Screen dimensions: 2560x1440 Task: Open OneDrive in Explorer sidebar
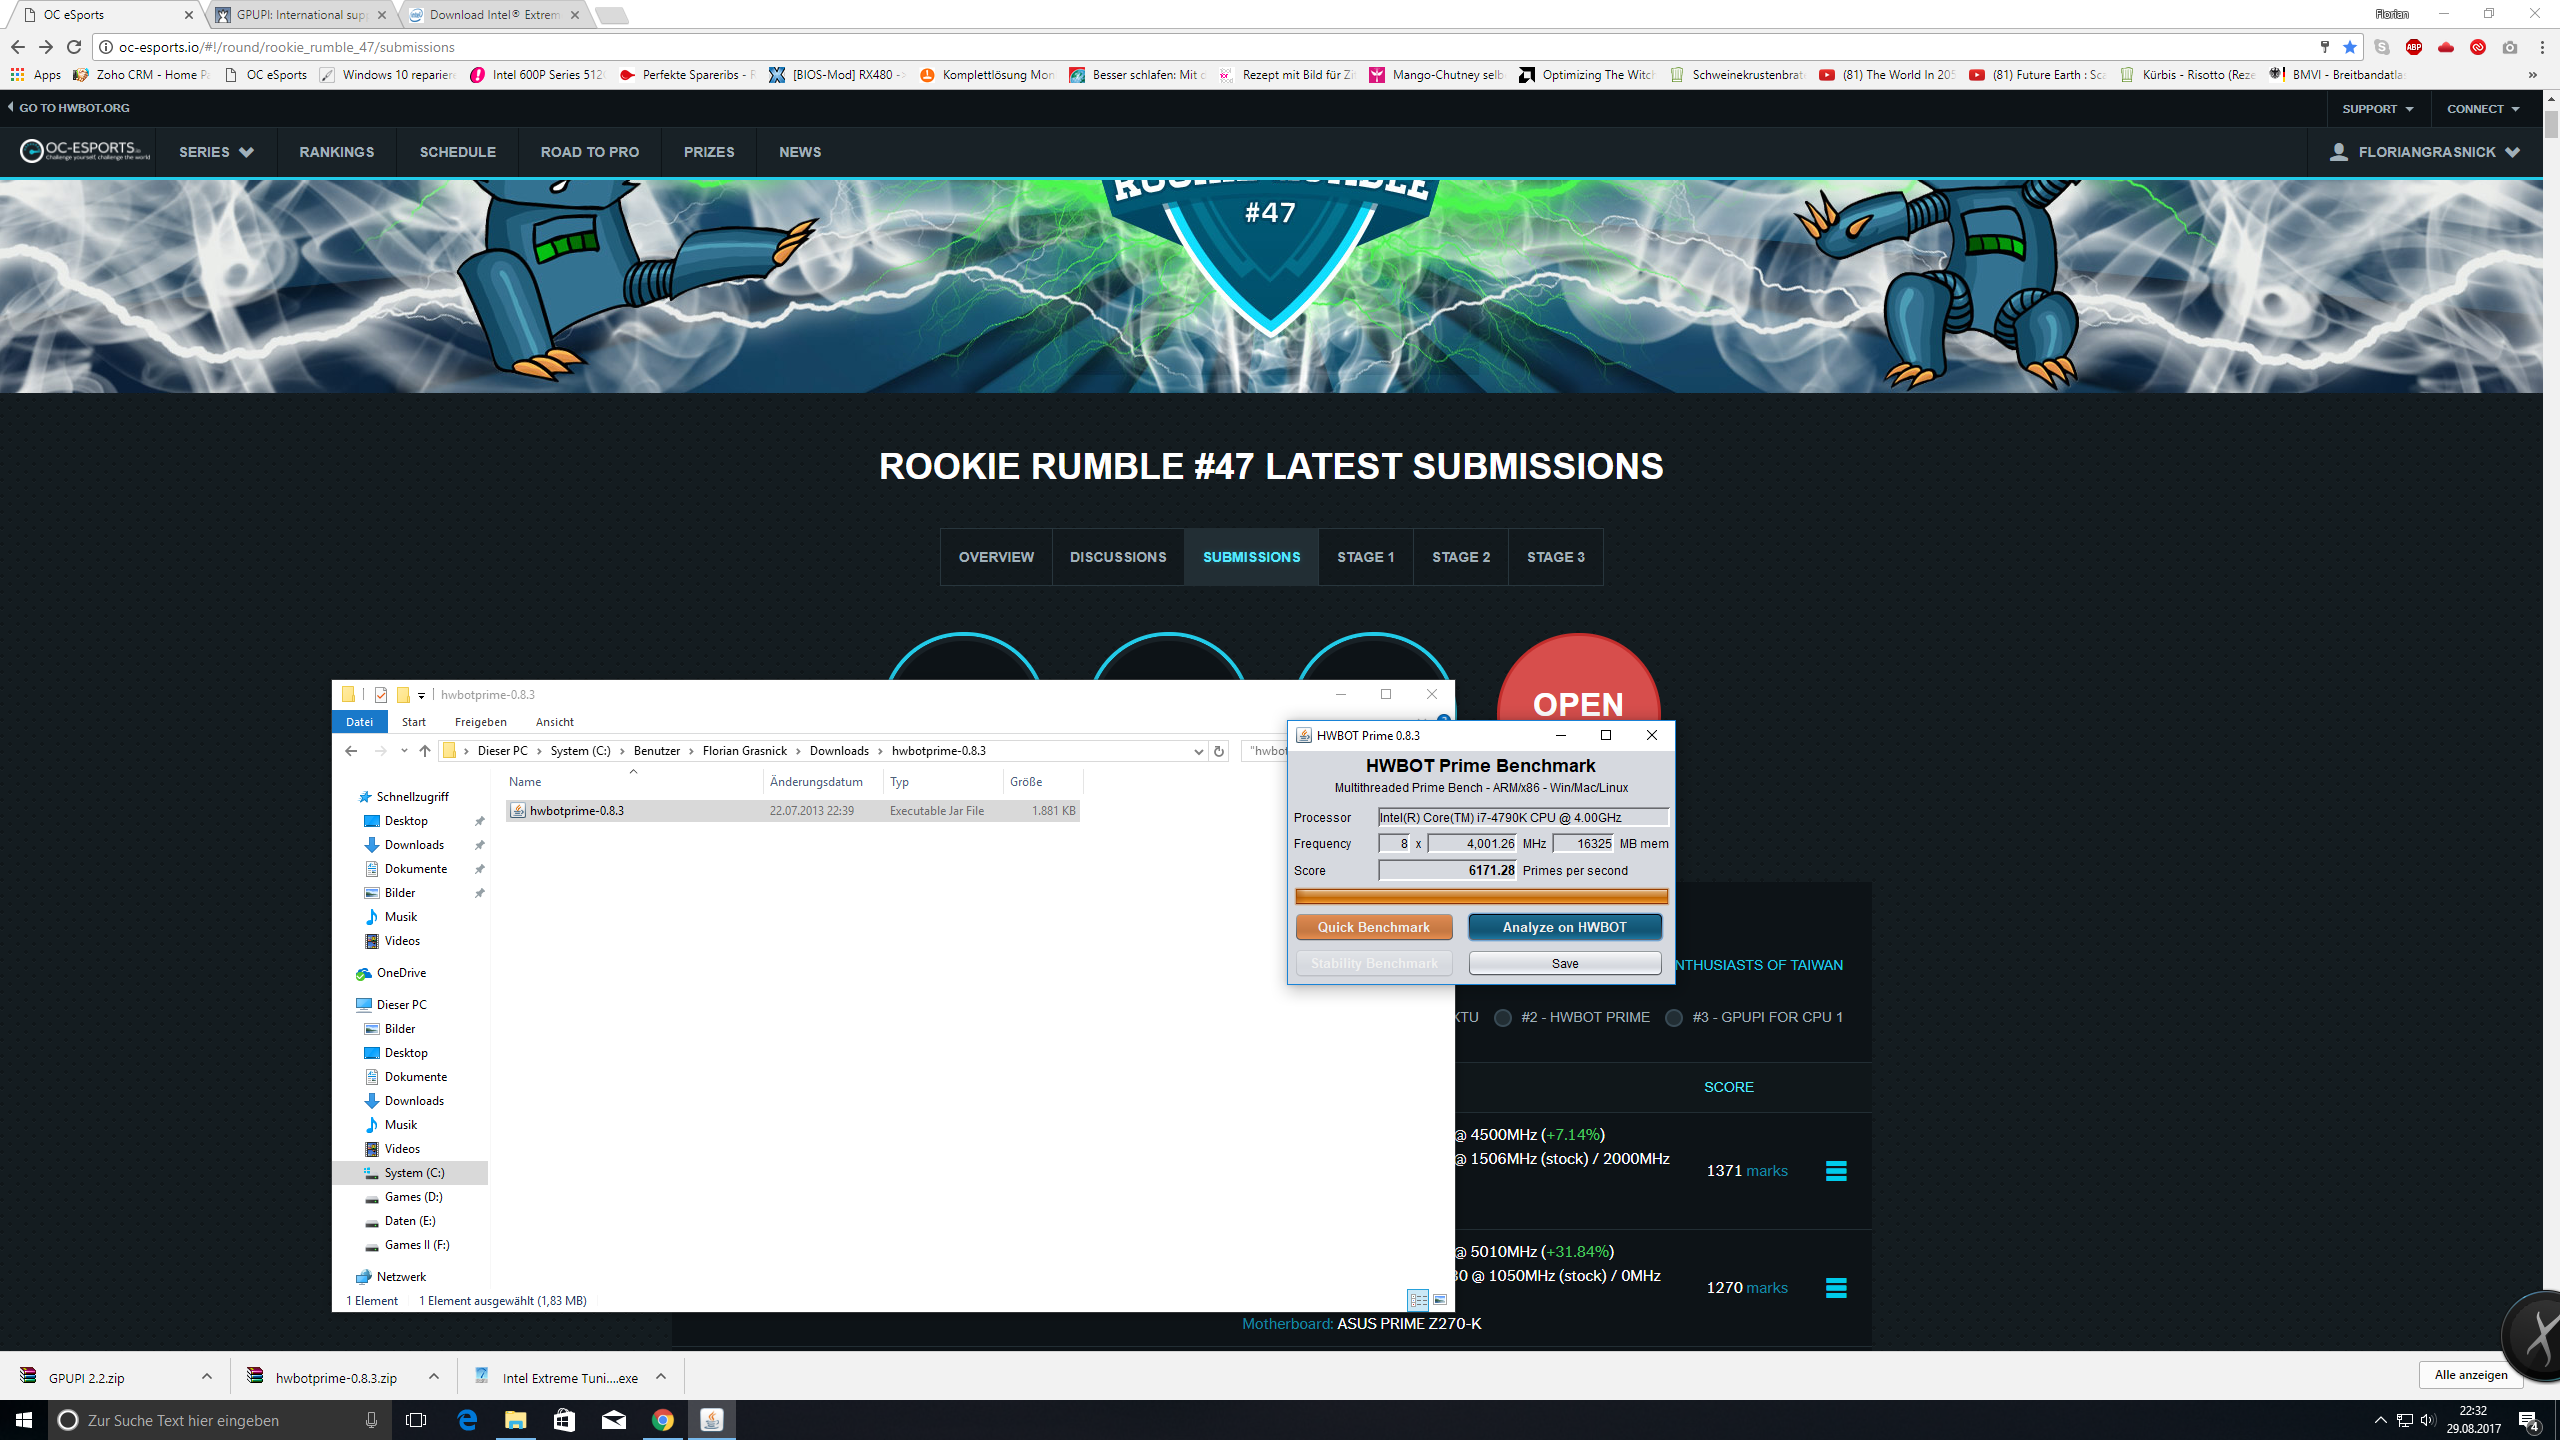coord(401,973)
